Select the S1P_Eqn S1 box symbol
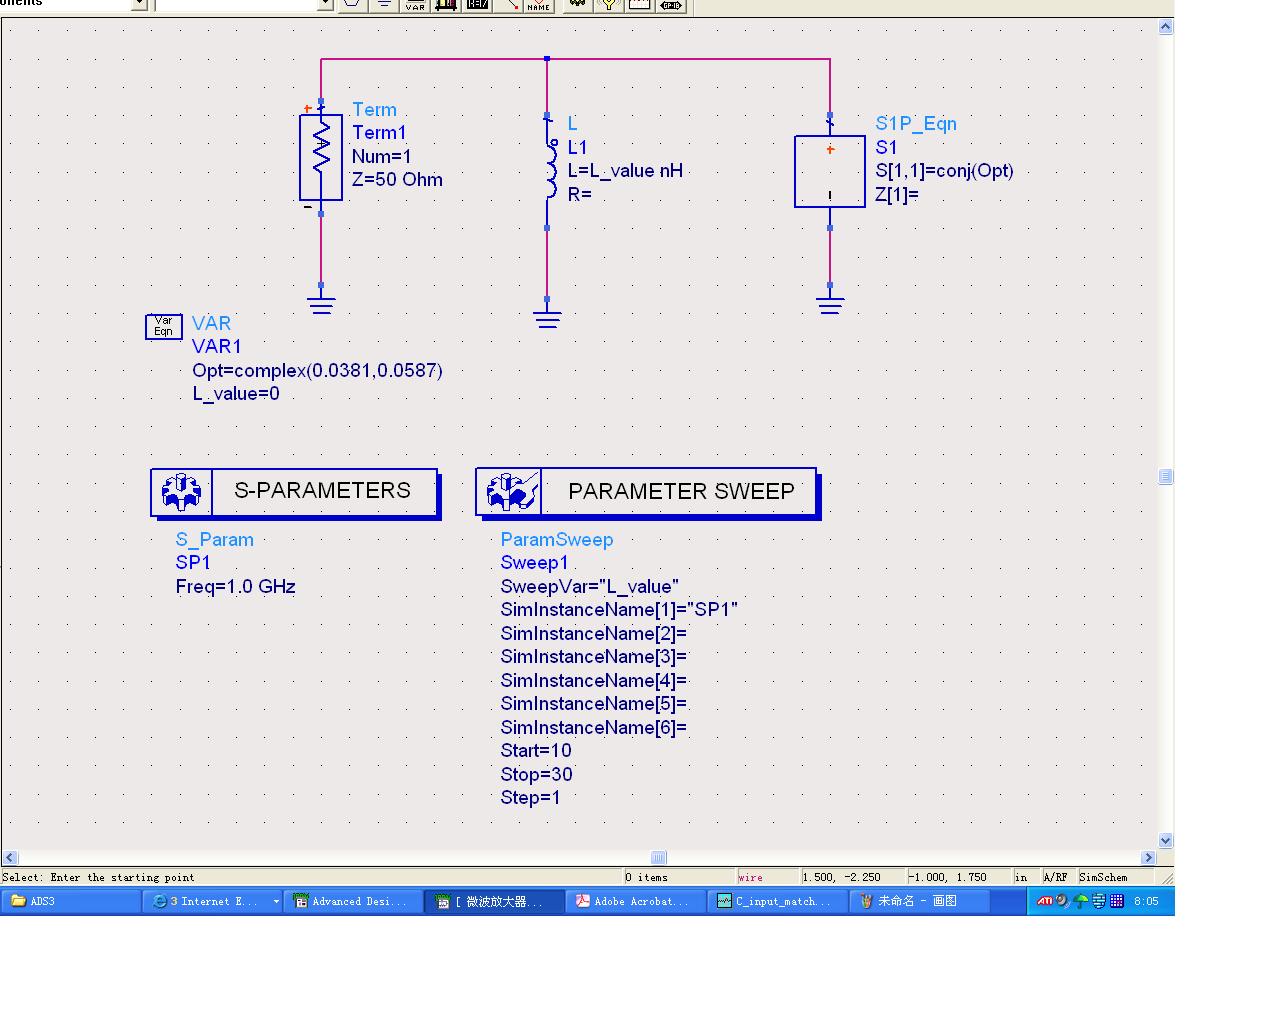The height and width of the screenshot is (1024, 1280). click(x=830, y=171)
